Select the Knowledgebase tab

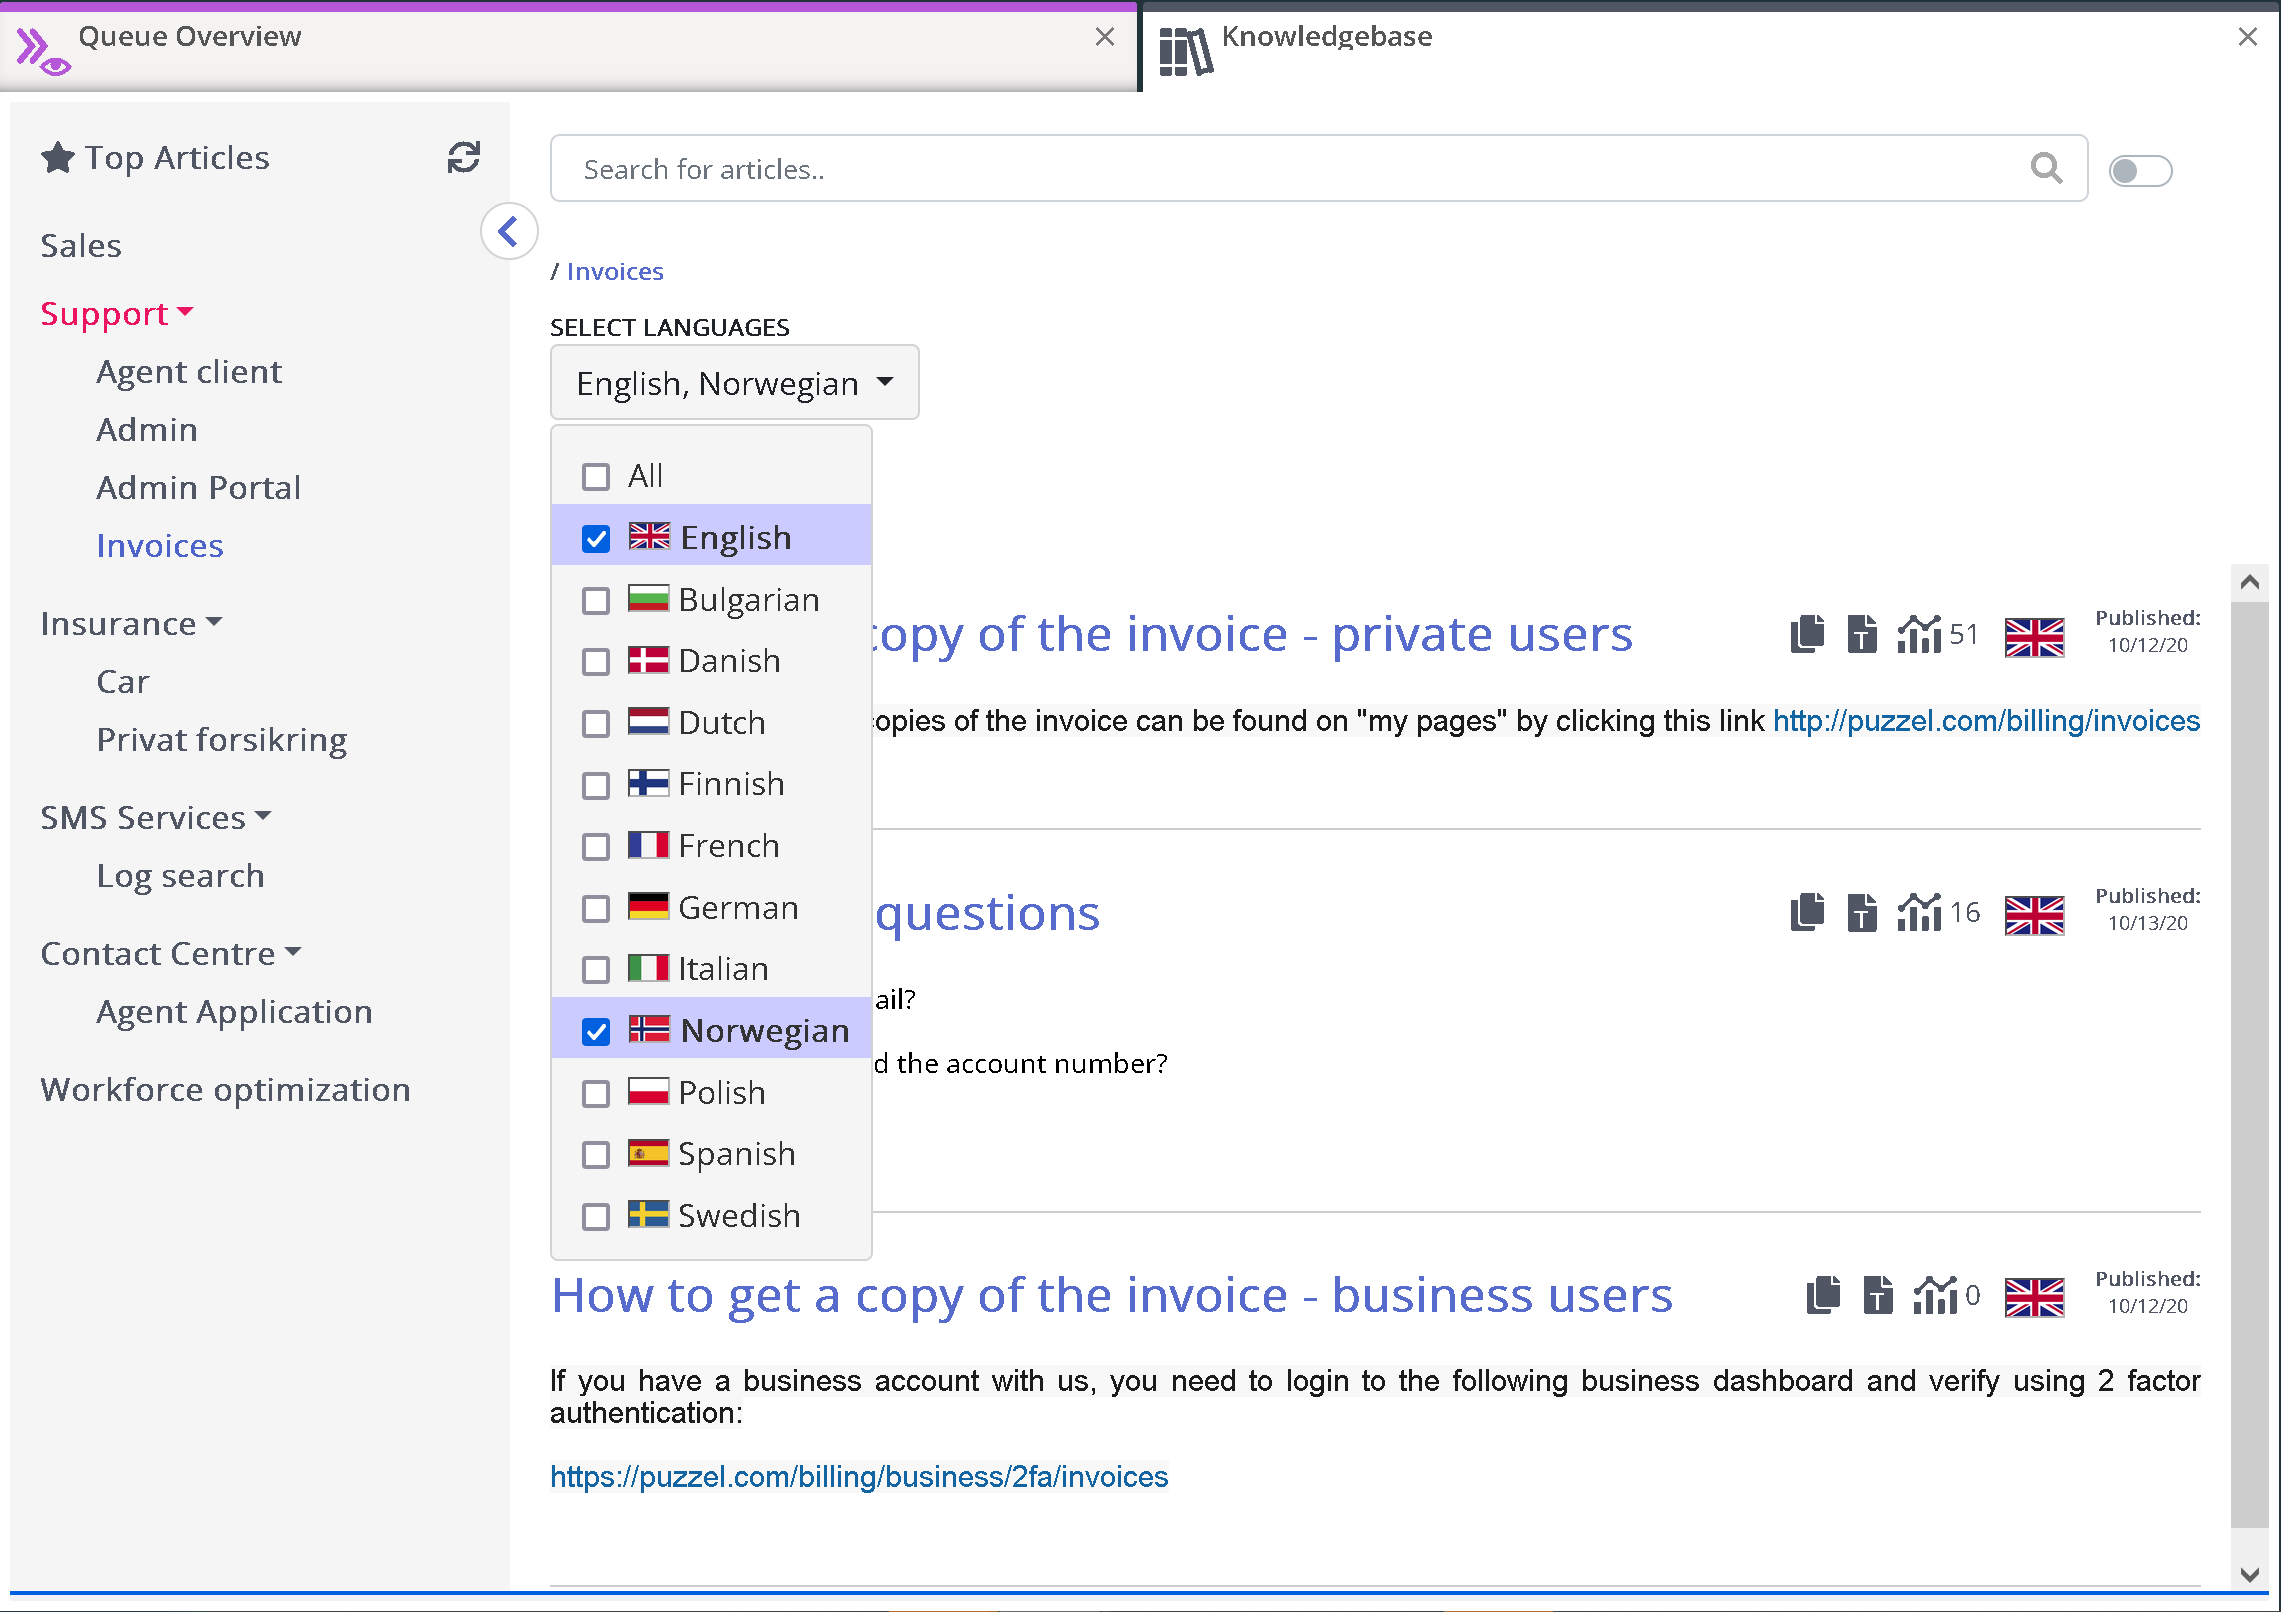pyautogui.click(x=1326, y=38)
